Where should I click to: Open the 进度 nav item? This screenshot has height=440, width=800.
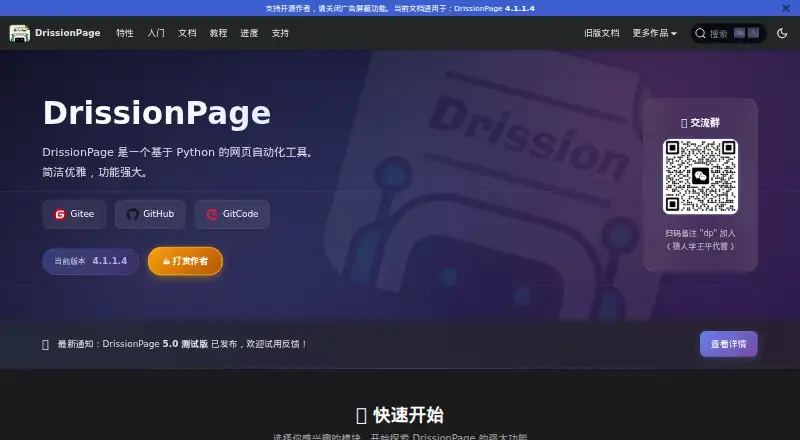(x=249, y=33)
